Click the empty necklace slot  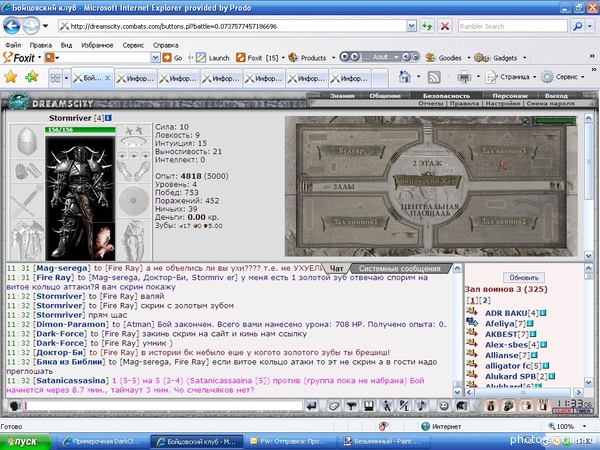point(134,142)
